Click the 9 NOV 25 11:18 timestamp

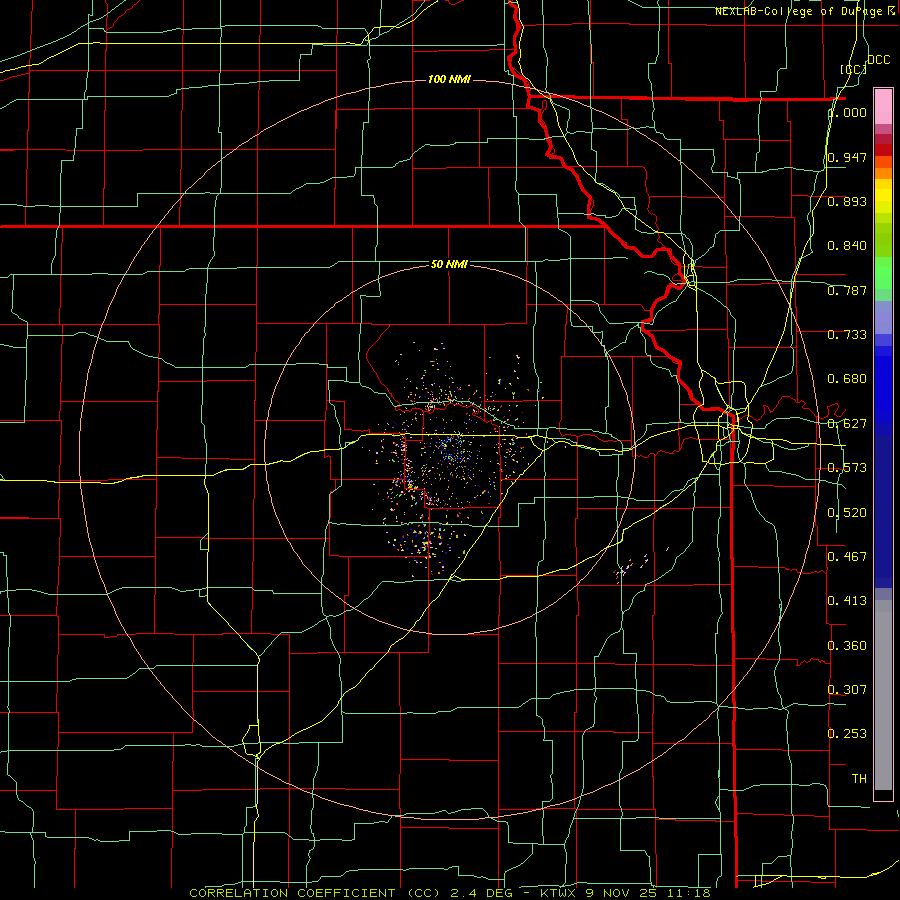pos(647,893)
